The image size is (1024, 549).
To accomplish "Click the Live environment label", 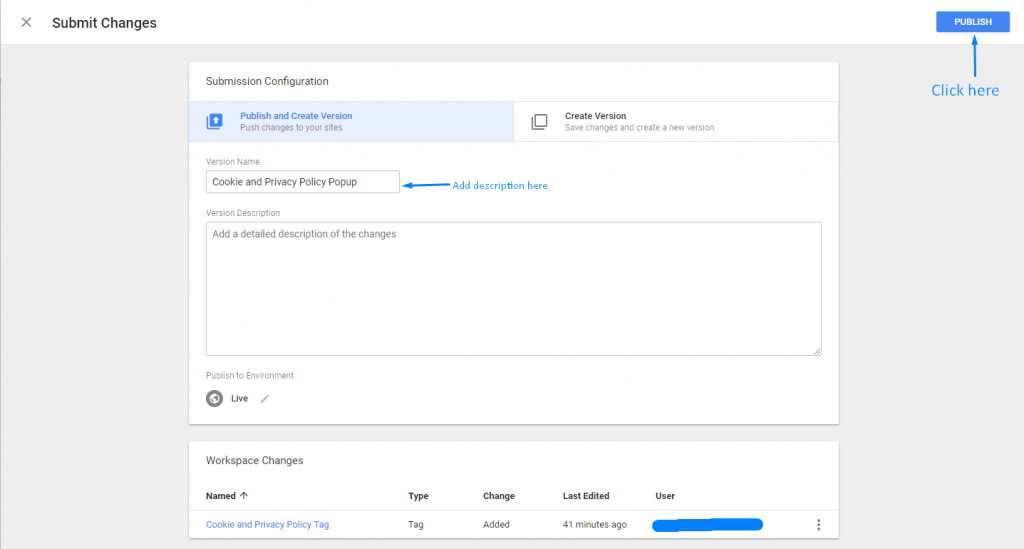I will 239,398.
